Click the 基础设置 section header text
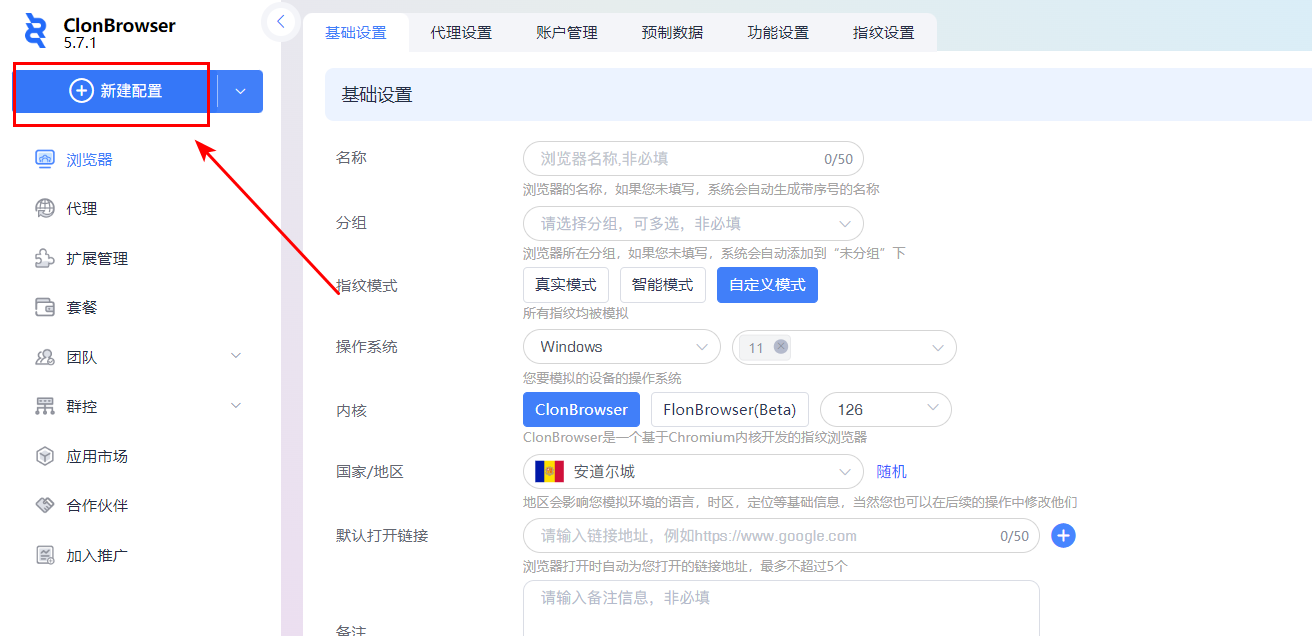This screenshot has height=636, width=1312. pyautogui.click(x=377, y=95)
